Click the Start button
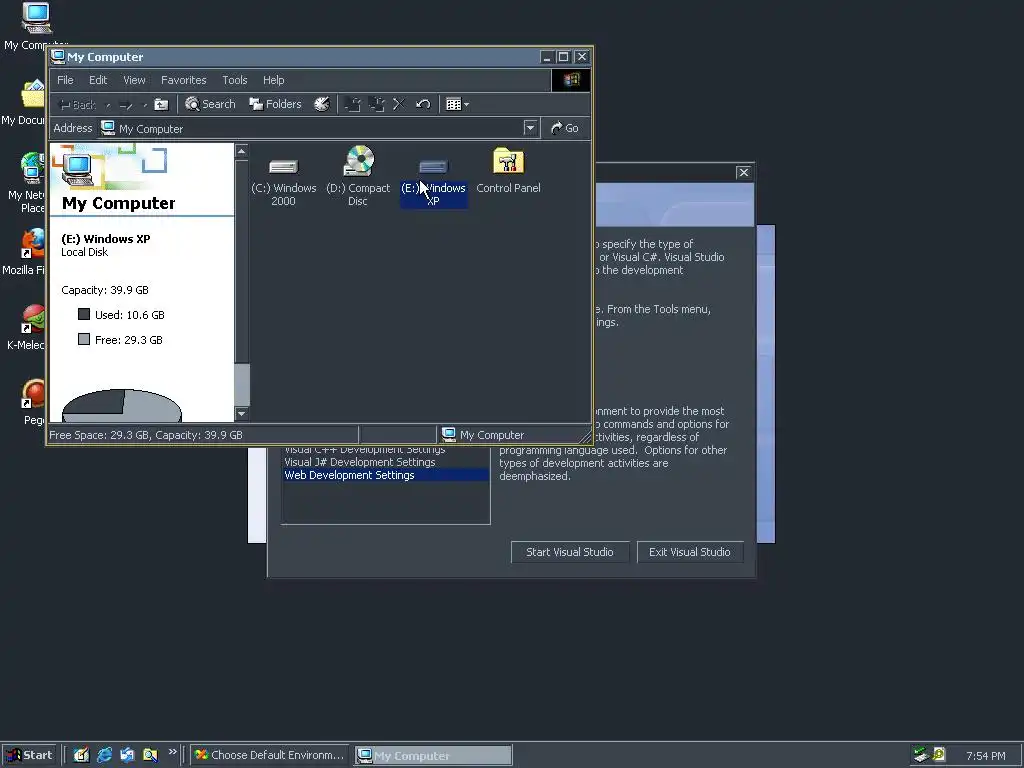Viewport: 1024px width, 768px height. 30,755
